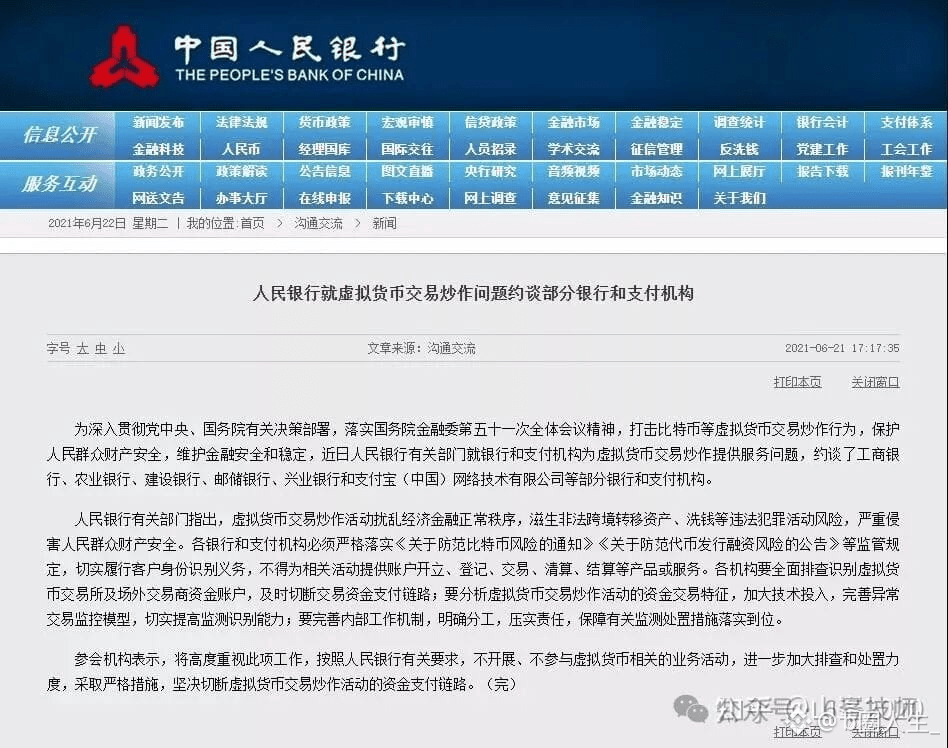Click the 打印本页 print link
This screenshot has height=748, width=948.
[x=798, y=382]
